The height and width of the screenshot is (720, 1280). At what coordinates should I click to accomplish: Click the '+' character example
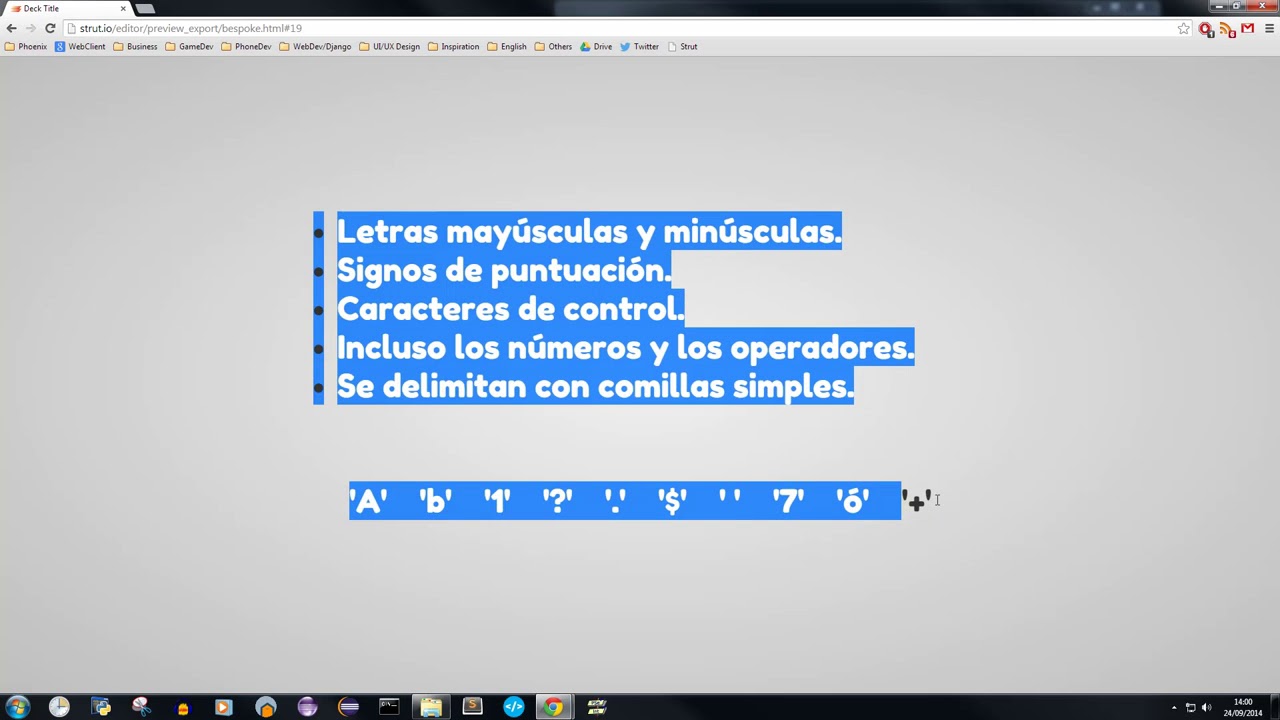[x=917, y=500]
